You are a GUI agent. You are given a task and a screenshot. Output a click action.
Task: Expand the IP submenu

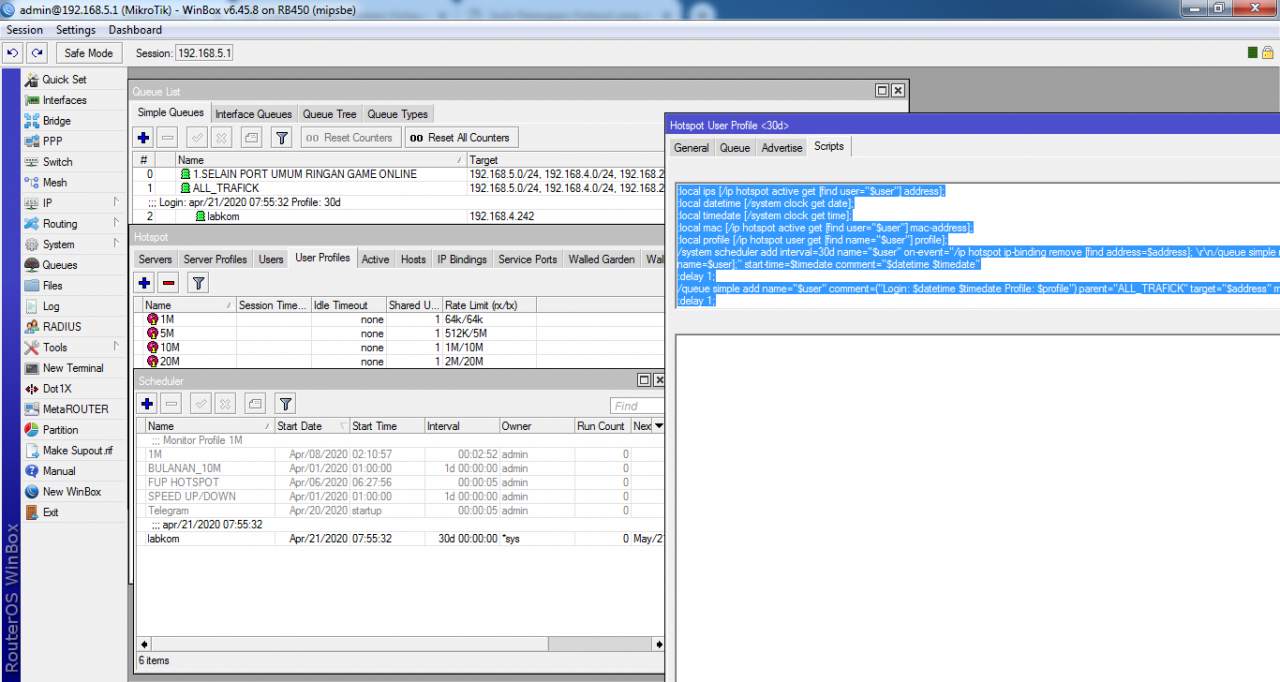[48, 203]
